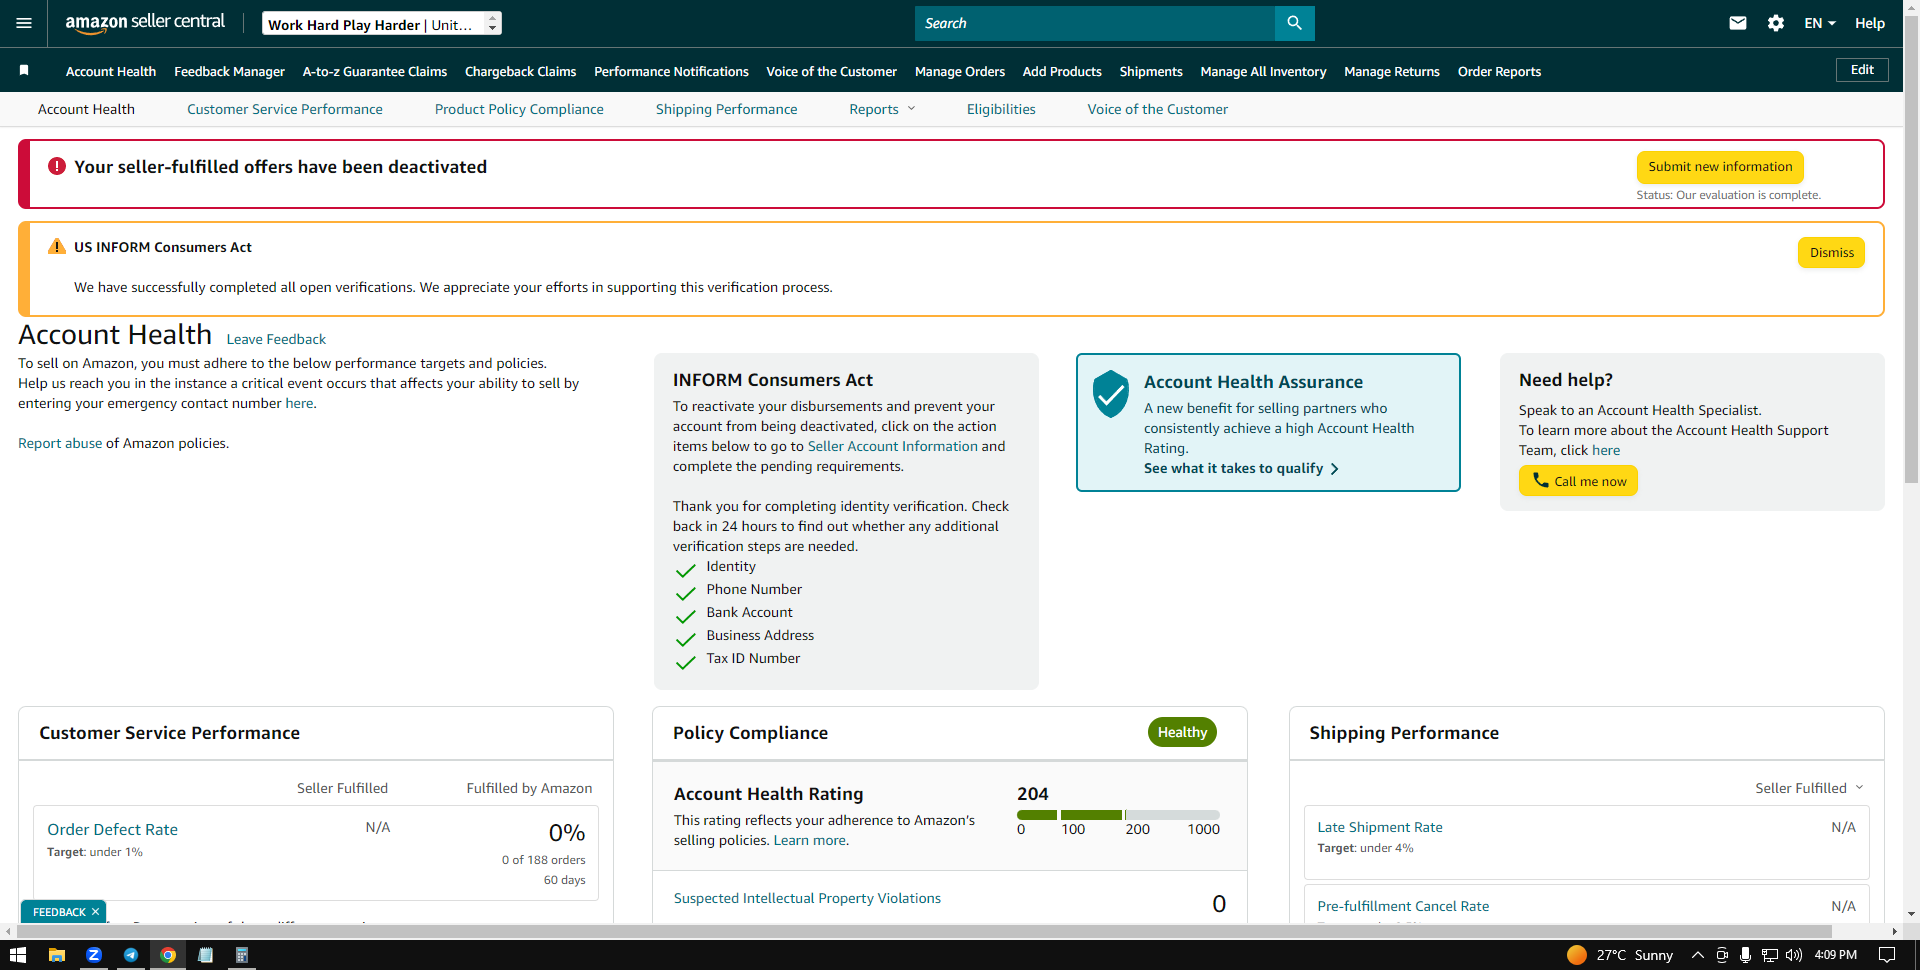Click the Chrome taskbar icon
Viewport: 1920px width, 970px height.
(x=168, y=955)
